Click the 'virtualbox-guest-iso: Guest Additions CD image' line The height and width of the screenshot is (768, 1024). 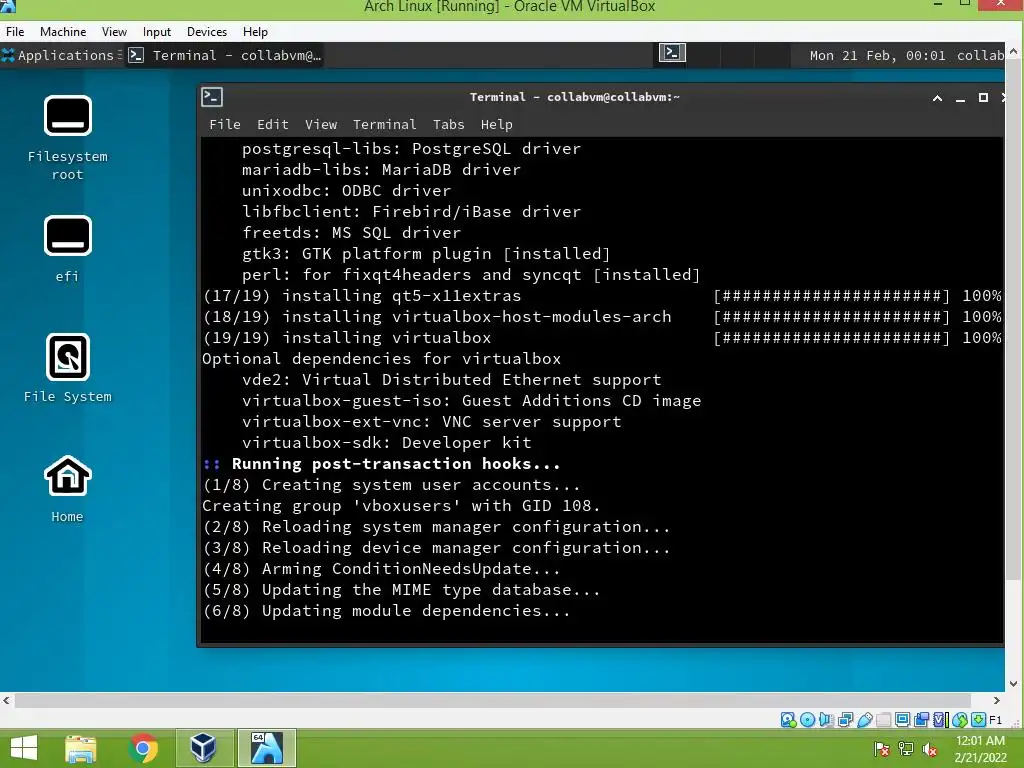(472, 400)
